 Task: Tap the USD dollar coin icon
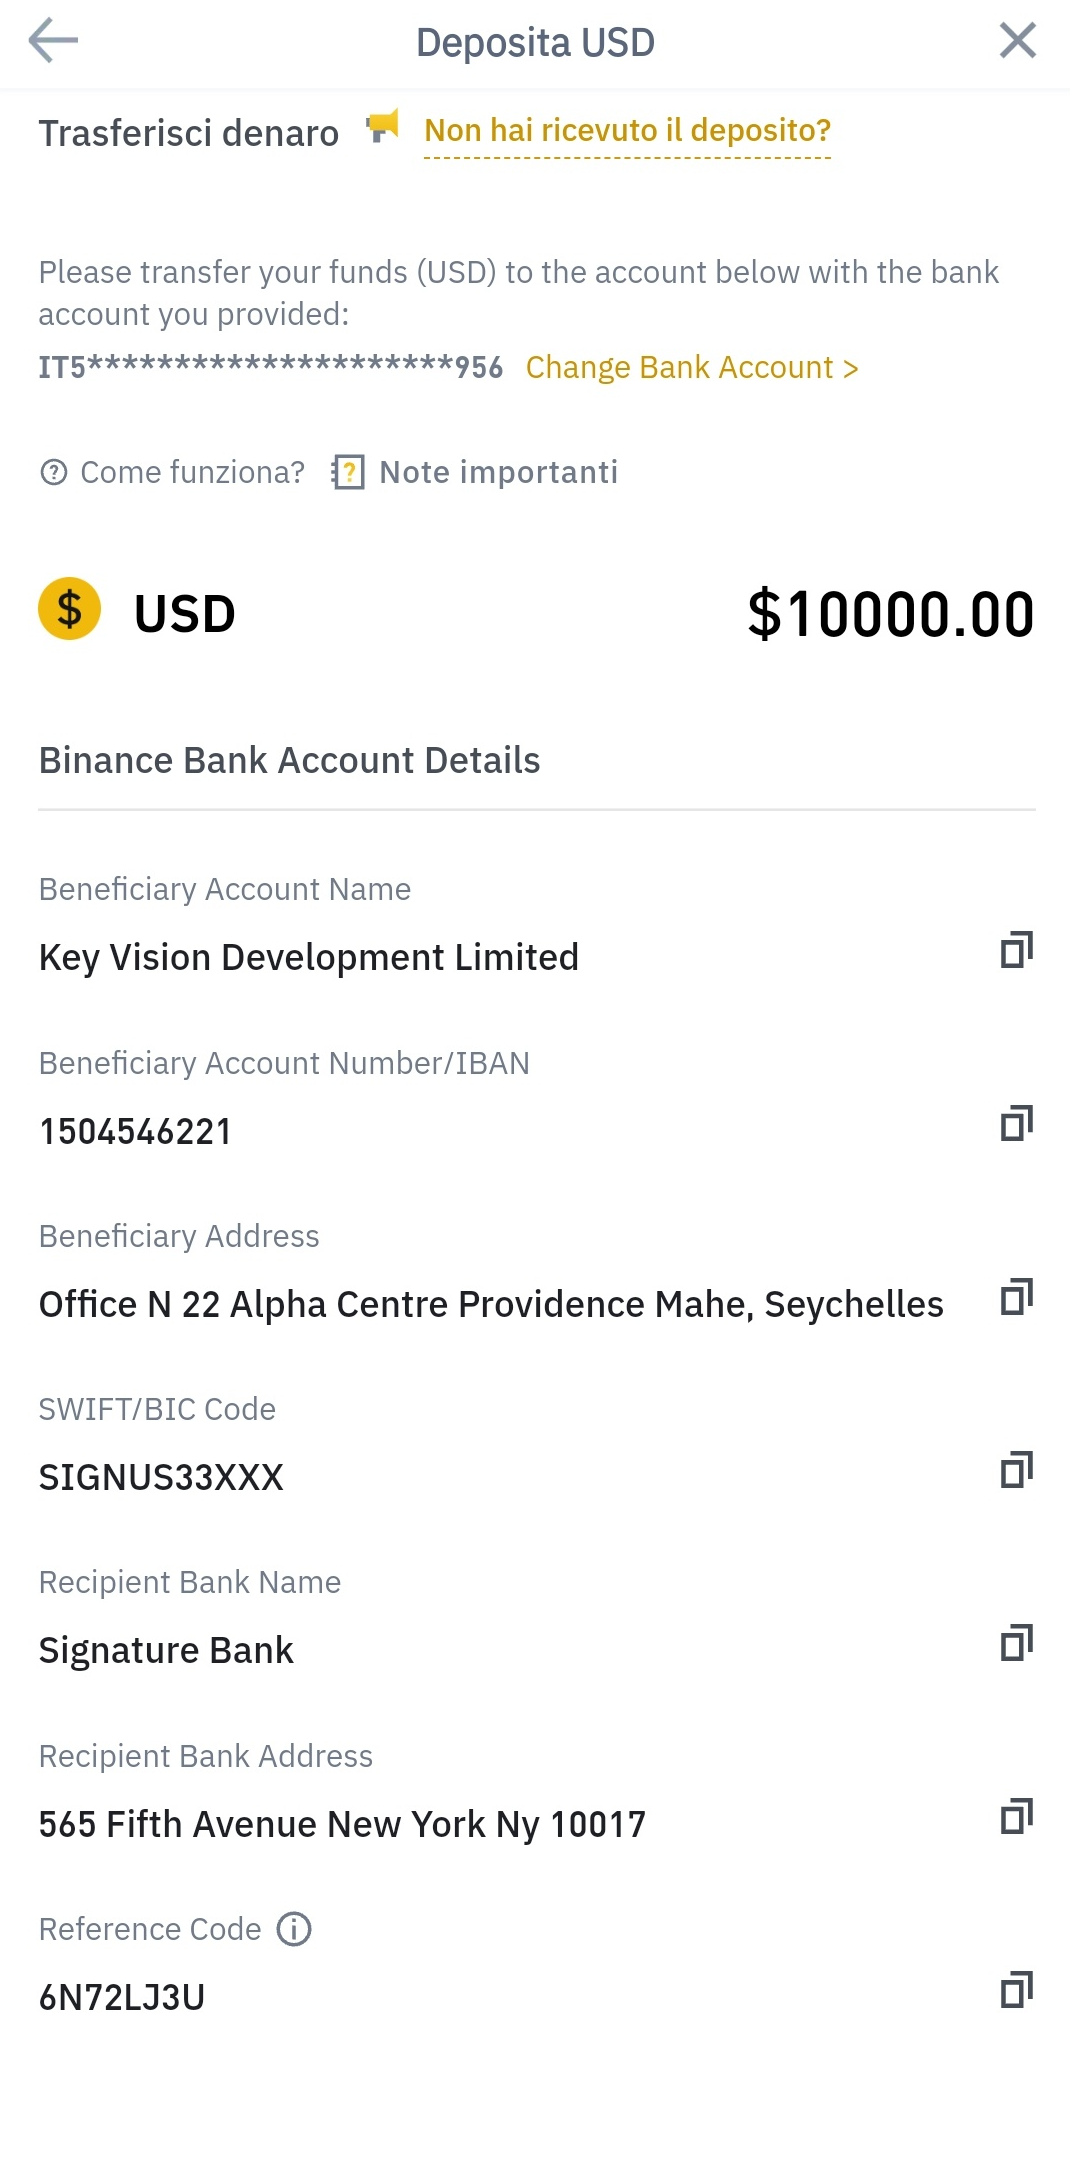69,609
